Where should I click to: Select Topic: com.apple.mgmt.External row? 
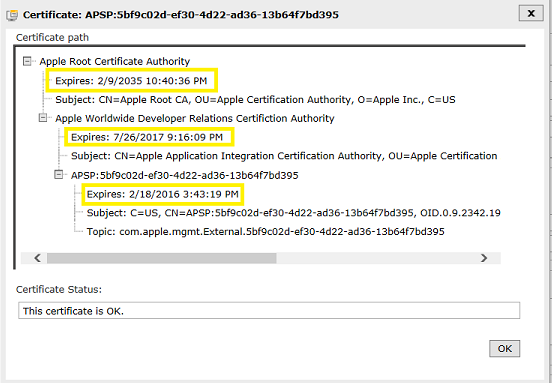pos(265,232)
